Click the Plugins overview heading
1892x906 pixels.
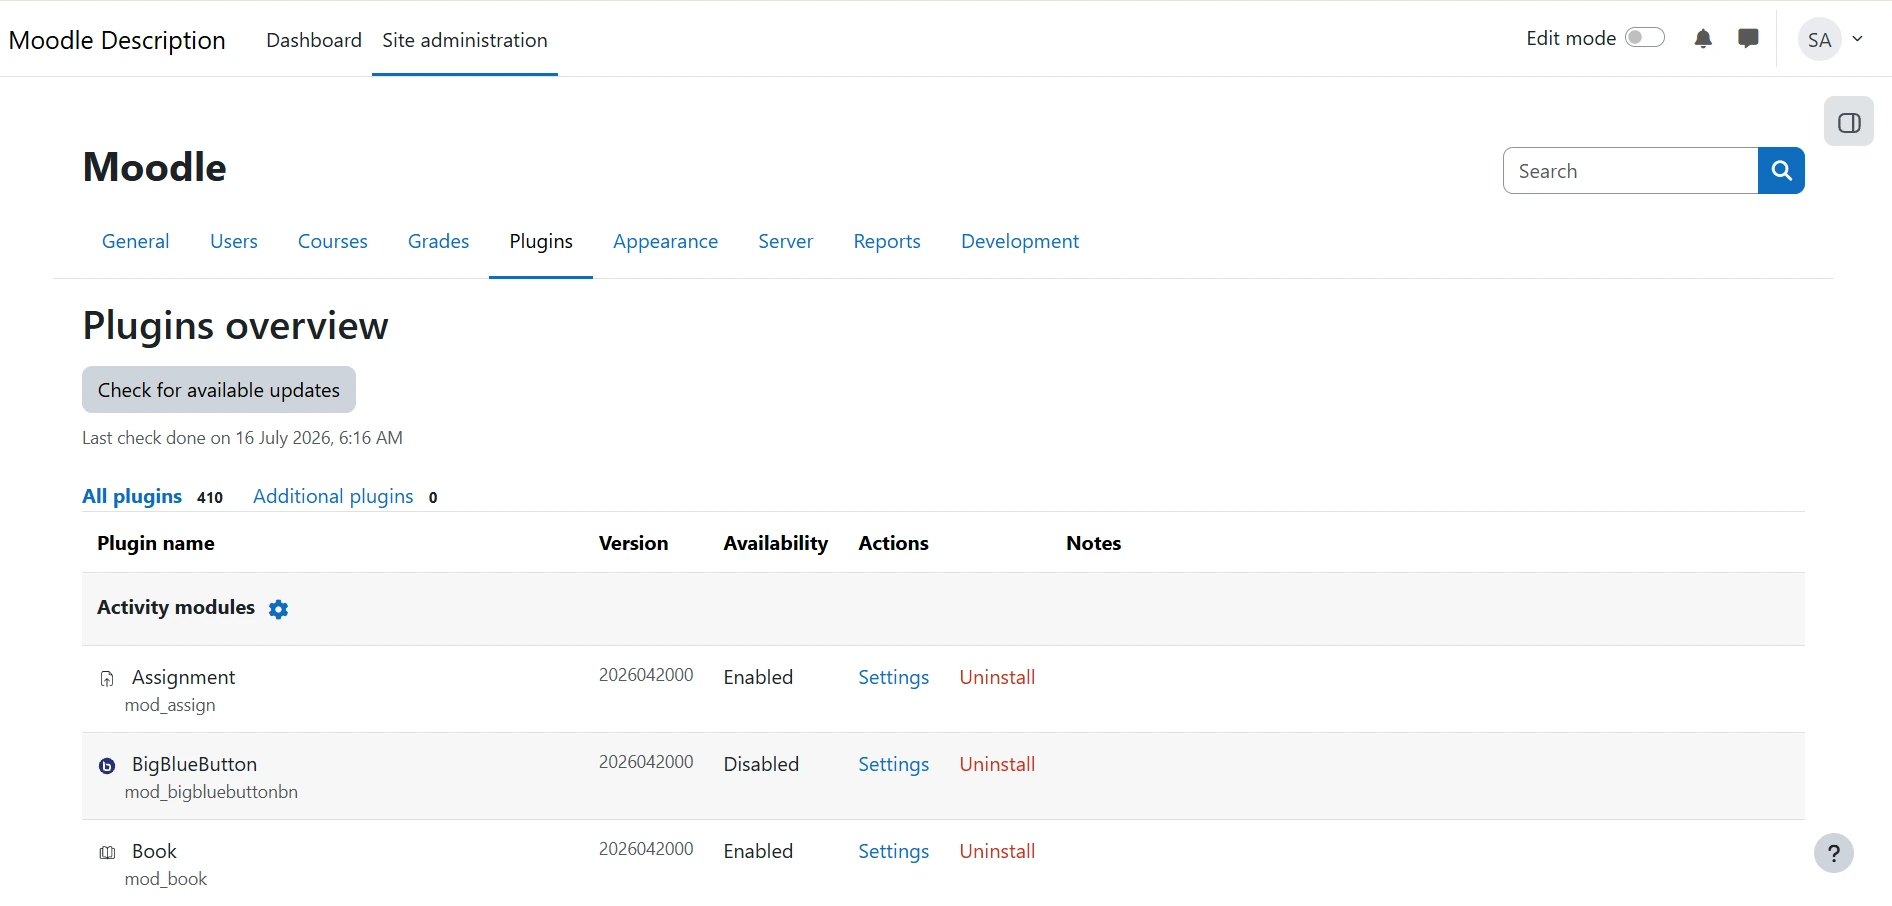pos(235,326)
